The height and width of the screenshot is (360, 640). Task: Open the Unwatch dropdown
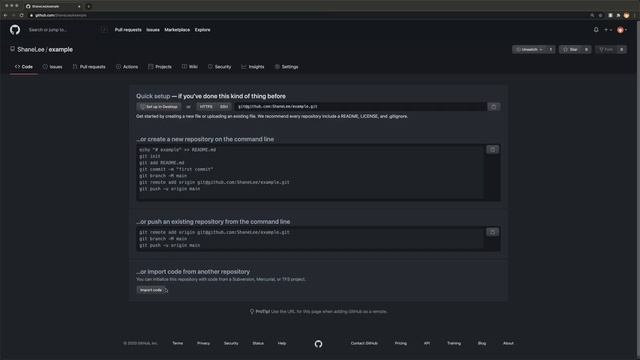click(529, 49)
